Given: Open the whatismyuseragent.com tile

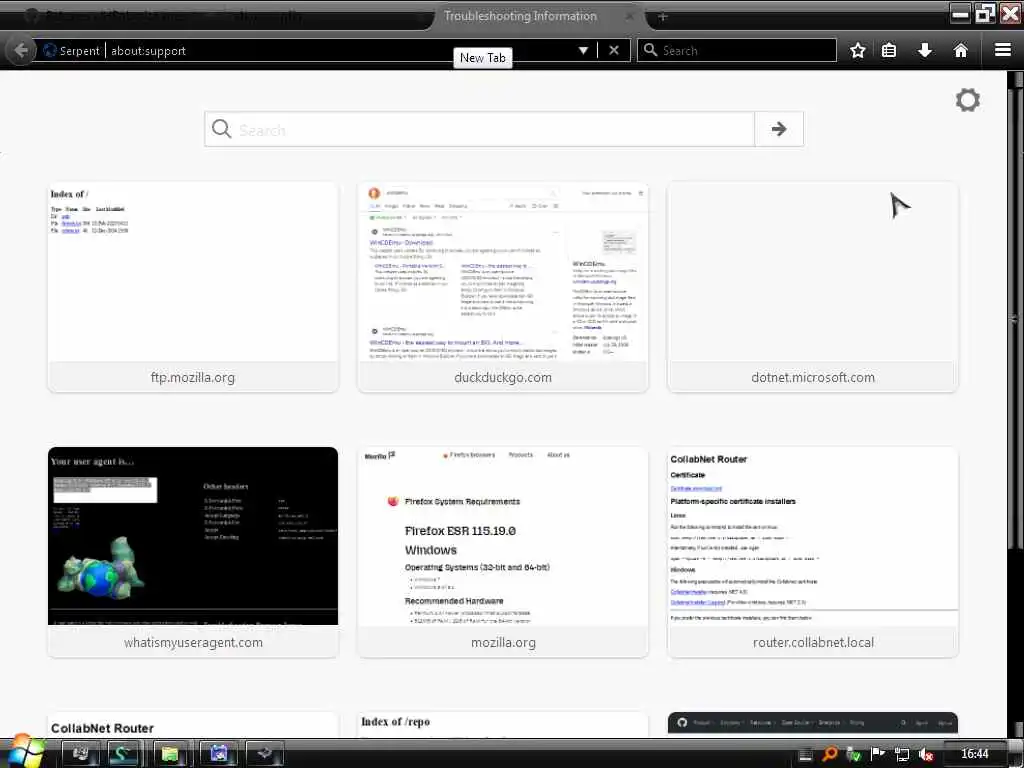Looking at the screenshot, I should coord(193,552).
